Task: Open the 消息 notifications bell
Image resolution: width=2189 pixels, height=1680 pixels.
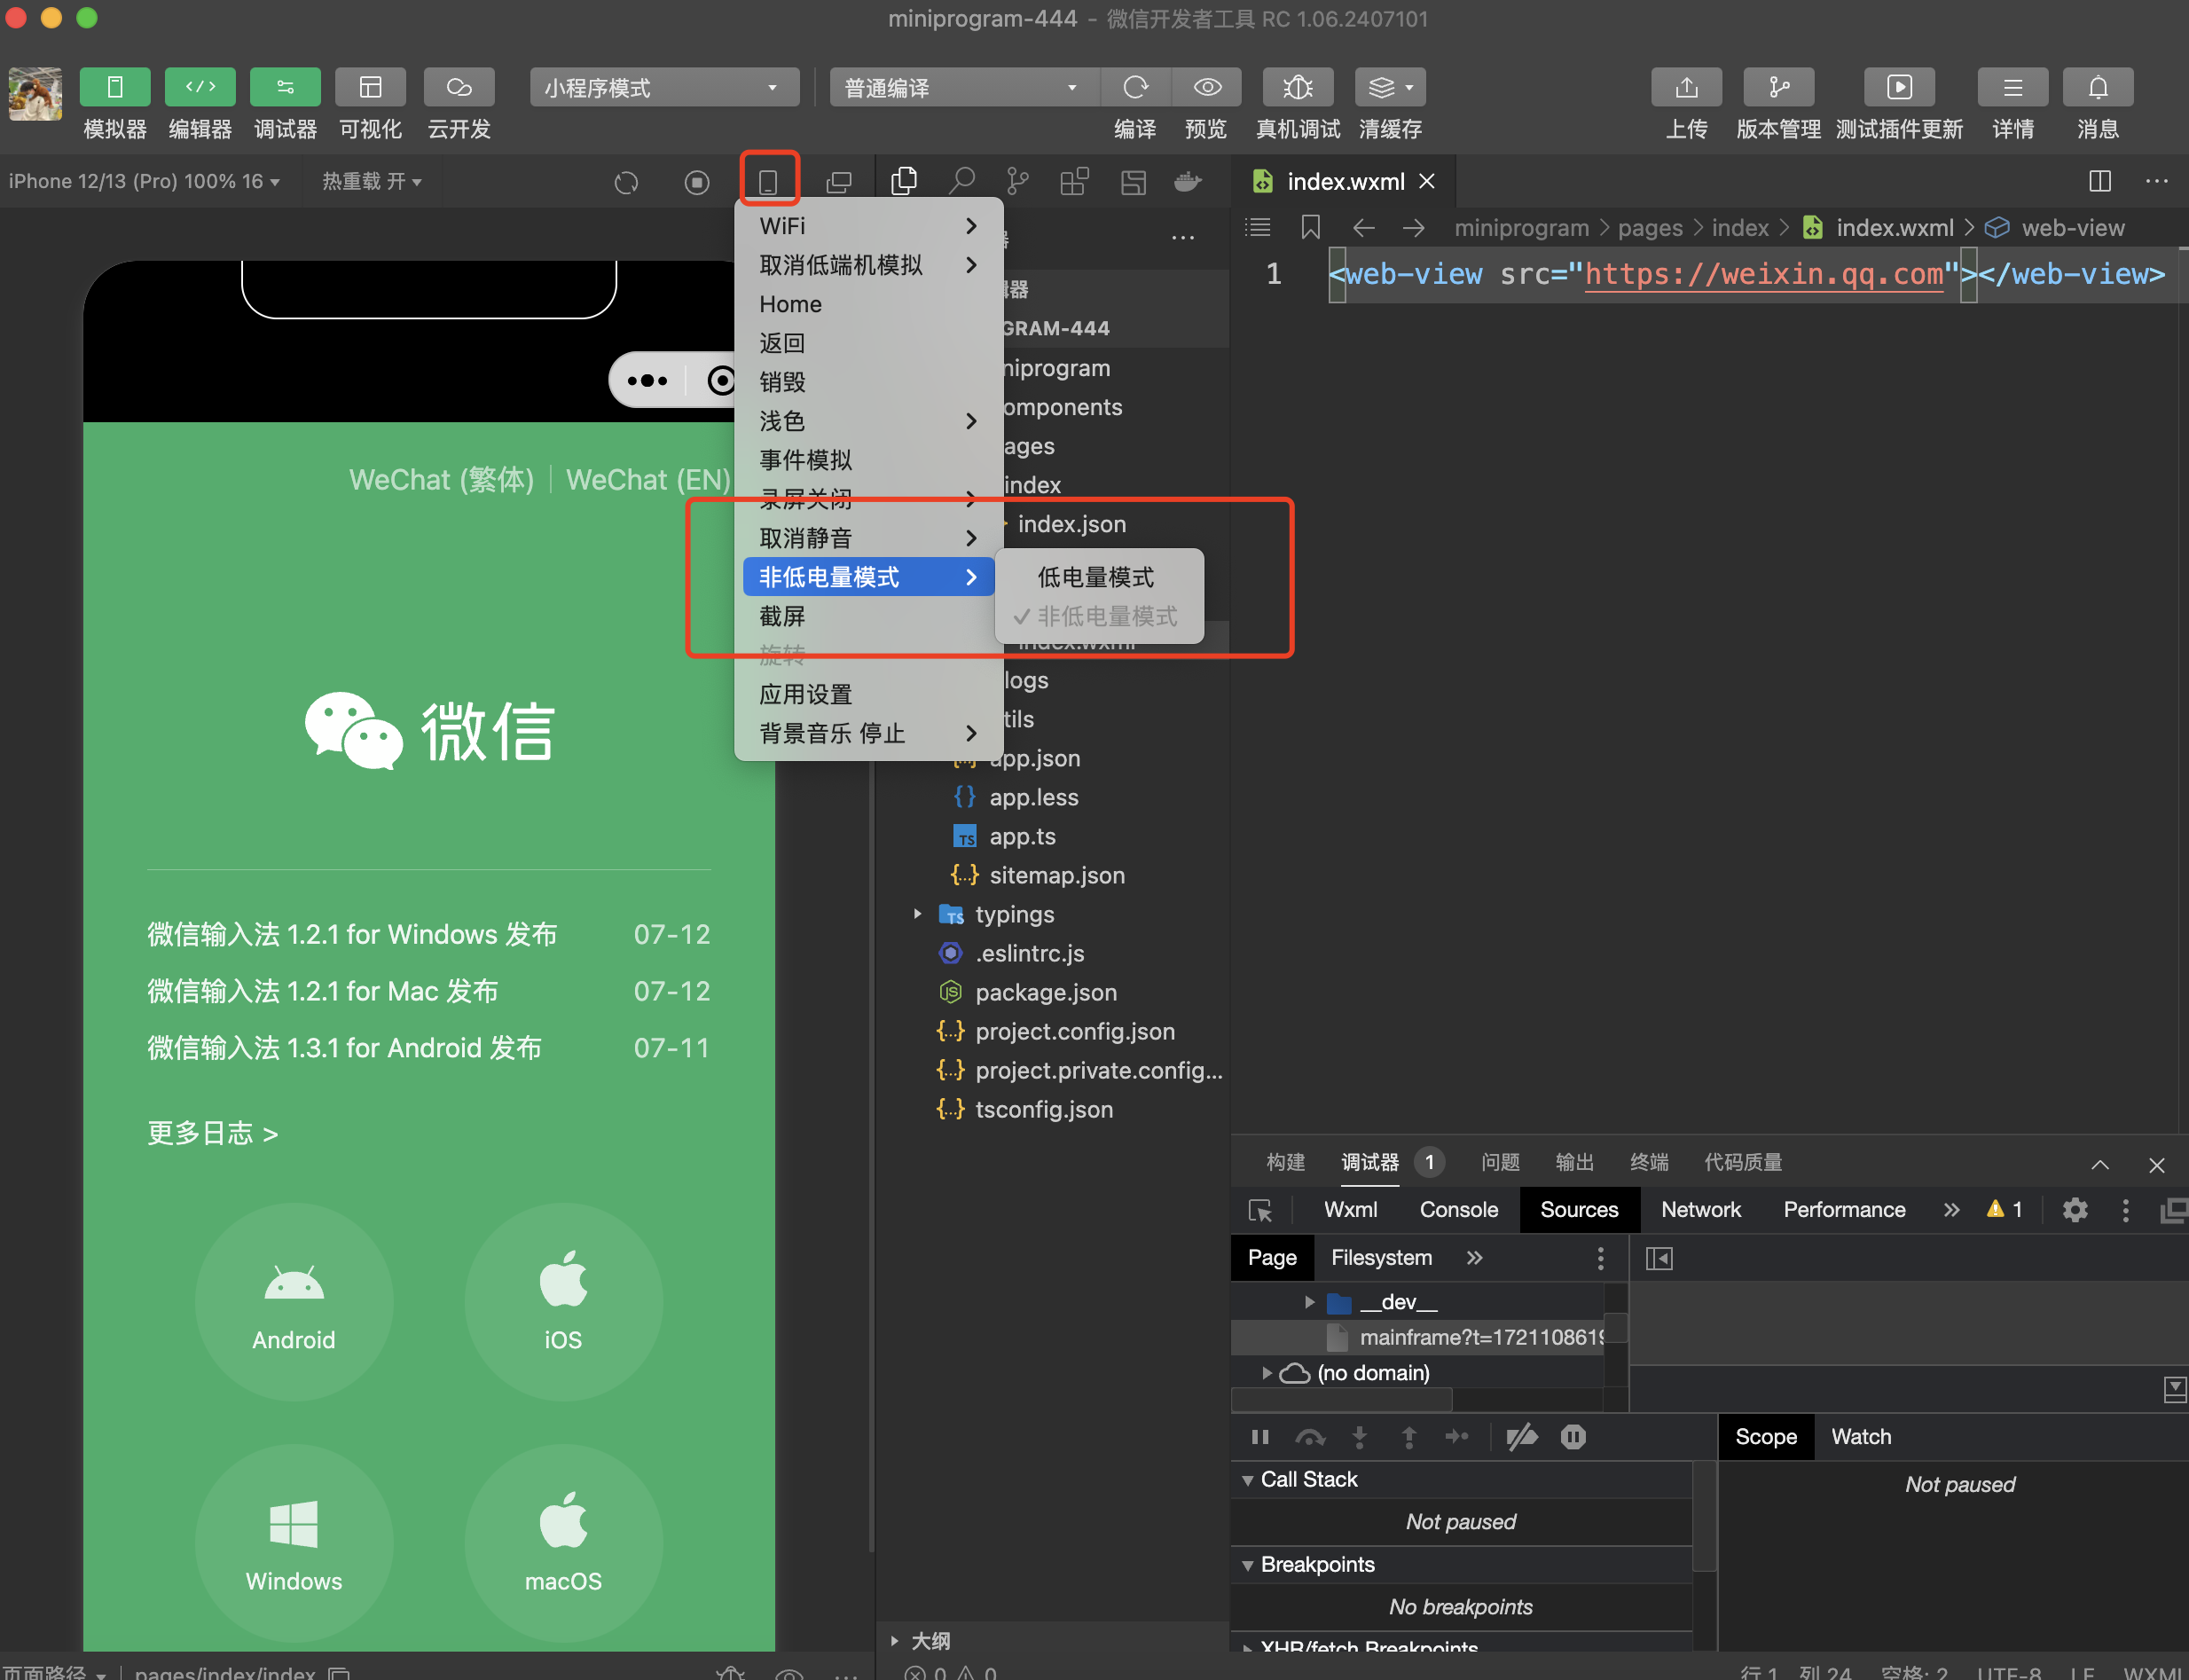Action: coord(2097,87)
